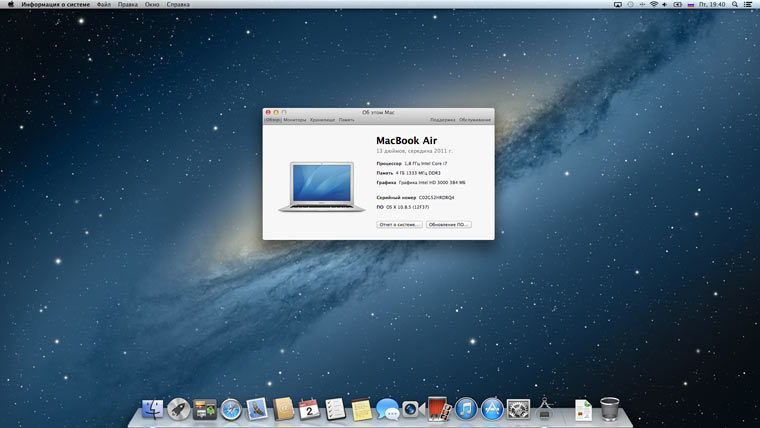Open Spotlight search magnifier
This screenshot has height=428, width=760.
pyautogui.click(x=735, y=5)
